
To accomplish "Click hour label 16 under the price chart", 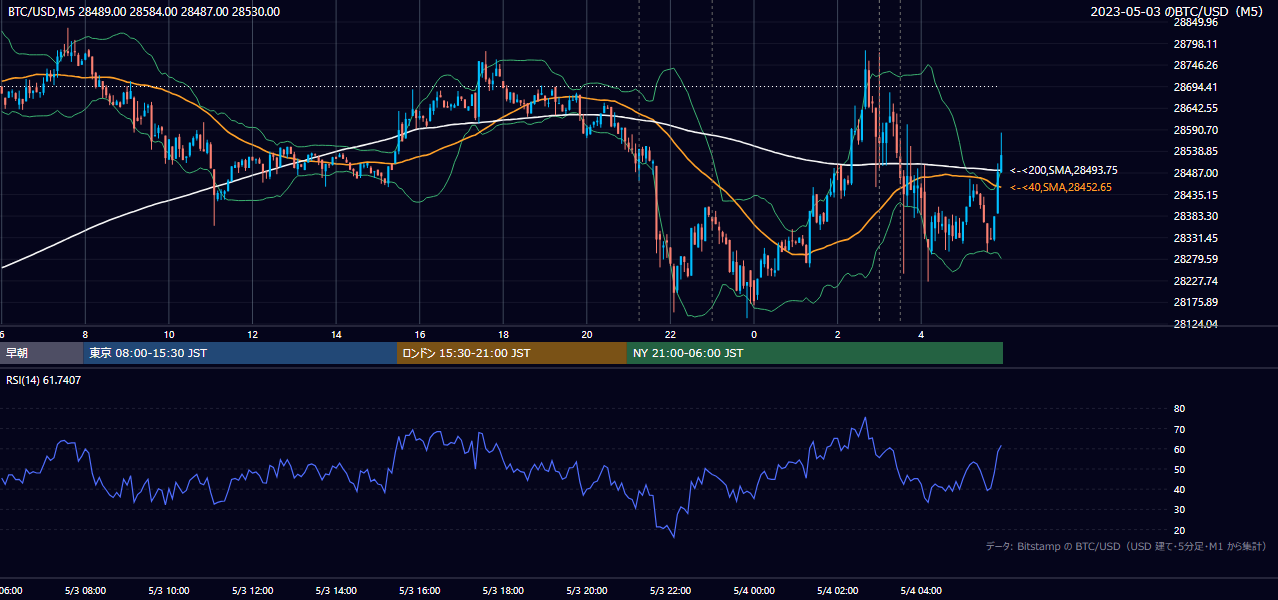I will 420,334.
